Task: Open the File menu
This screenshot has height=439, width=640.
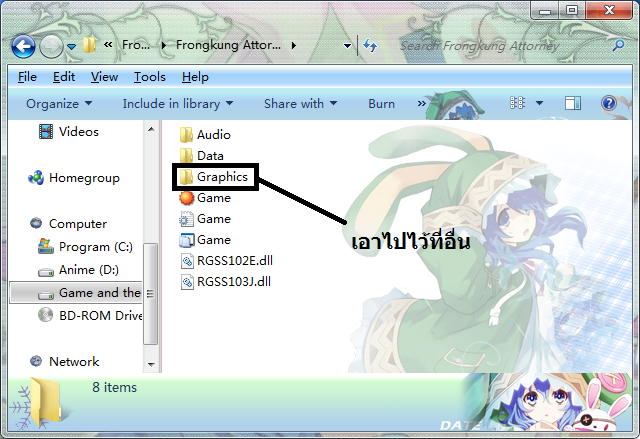Action: [x=27, y=77]
